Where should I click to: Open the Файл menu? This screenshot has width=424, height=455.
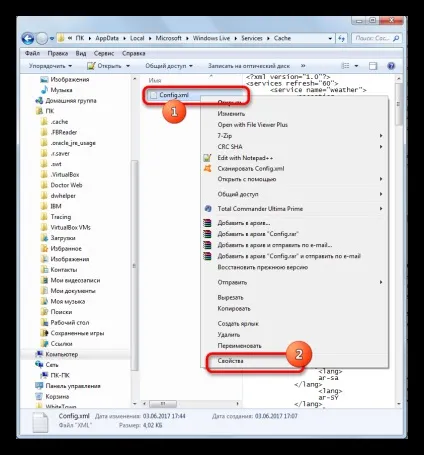click(x=32, y=53)
